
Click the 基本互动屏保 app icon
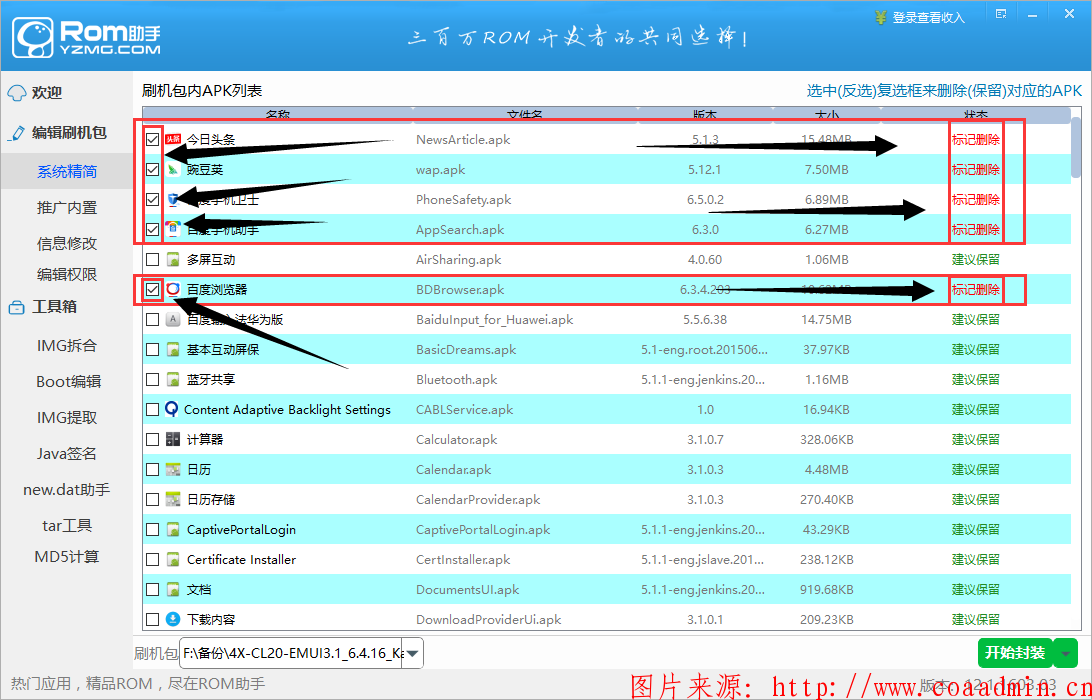tap(173, 349)
